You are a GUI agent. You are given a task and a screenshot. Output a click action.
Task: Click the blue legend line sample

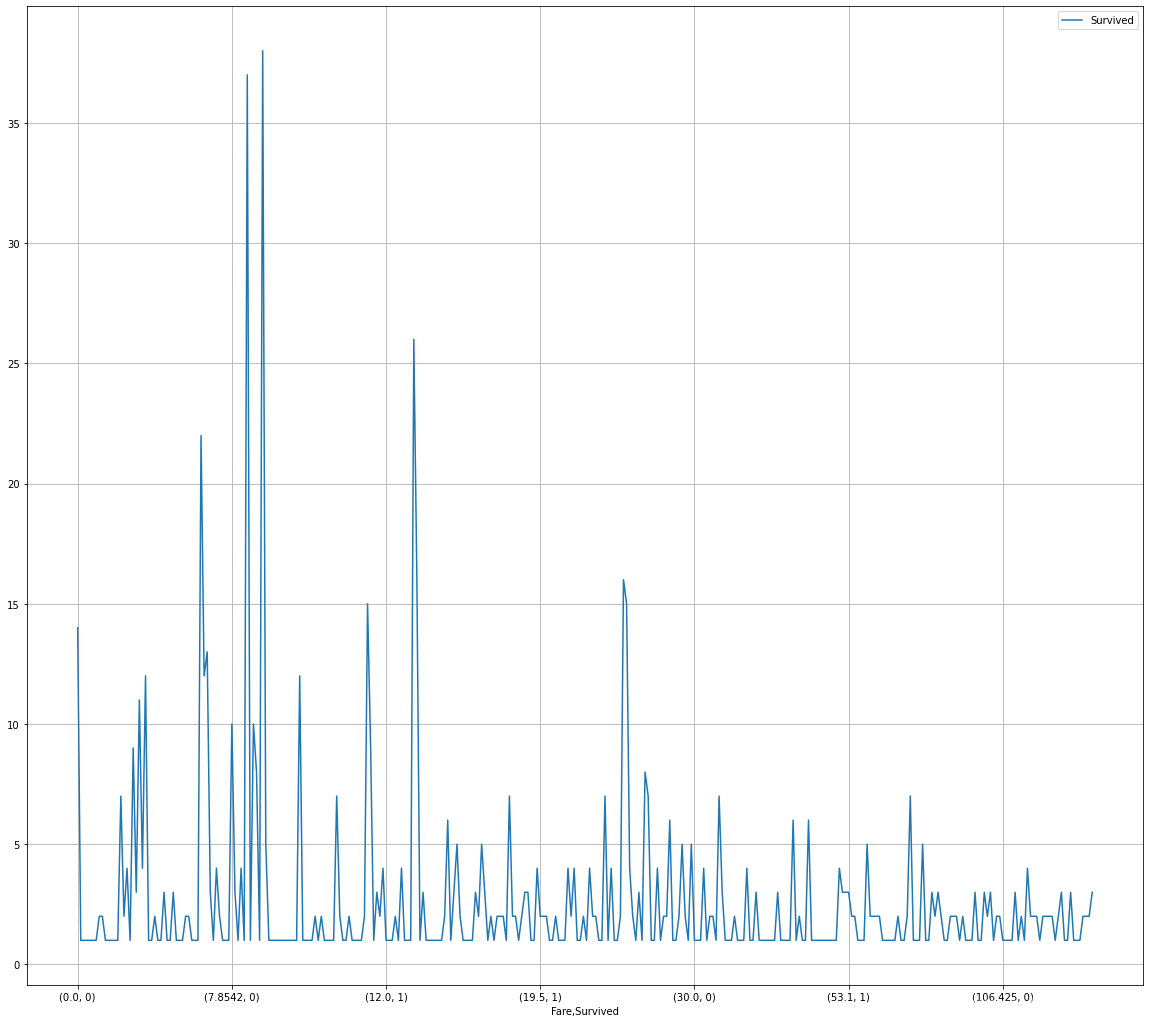tap(1072, 21)
